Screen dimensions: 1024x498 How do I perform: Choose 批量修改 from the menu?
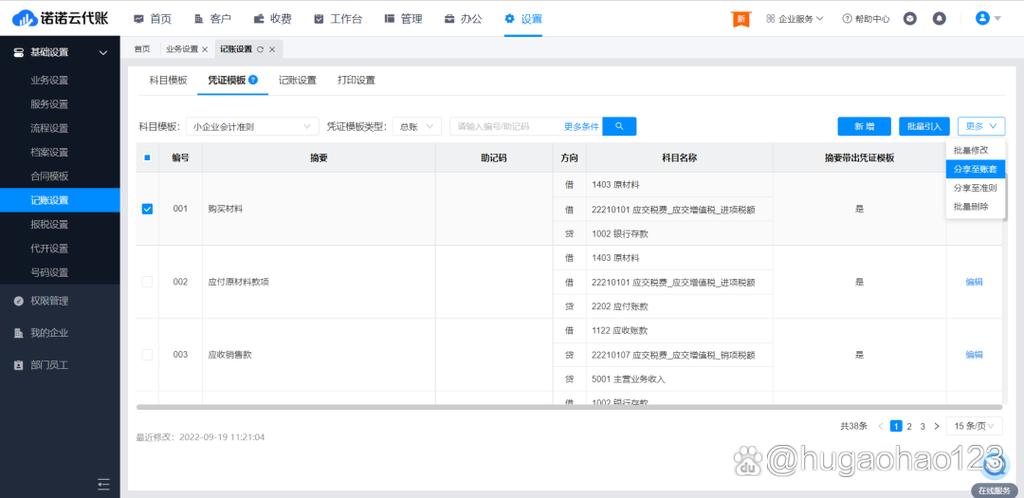[x=975, y=150]
